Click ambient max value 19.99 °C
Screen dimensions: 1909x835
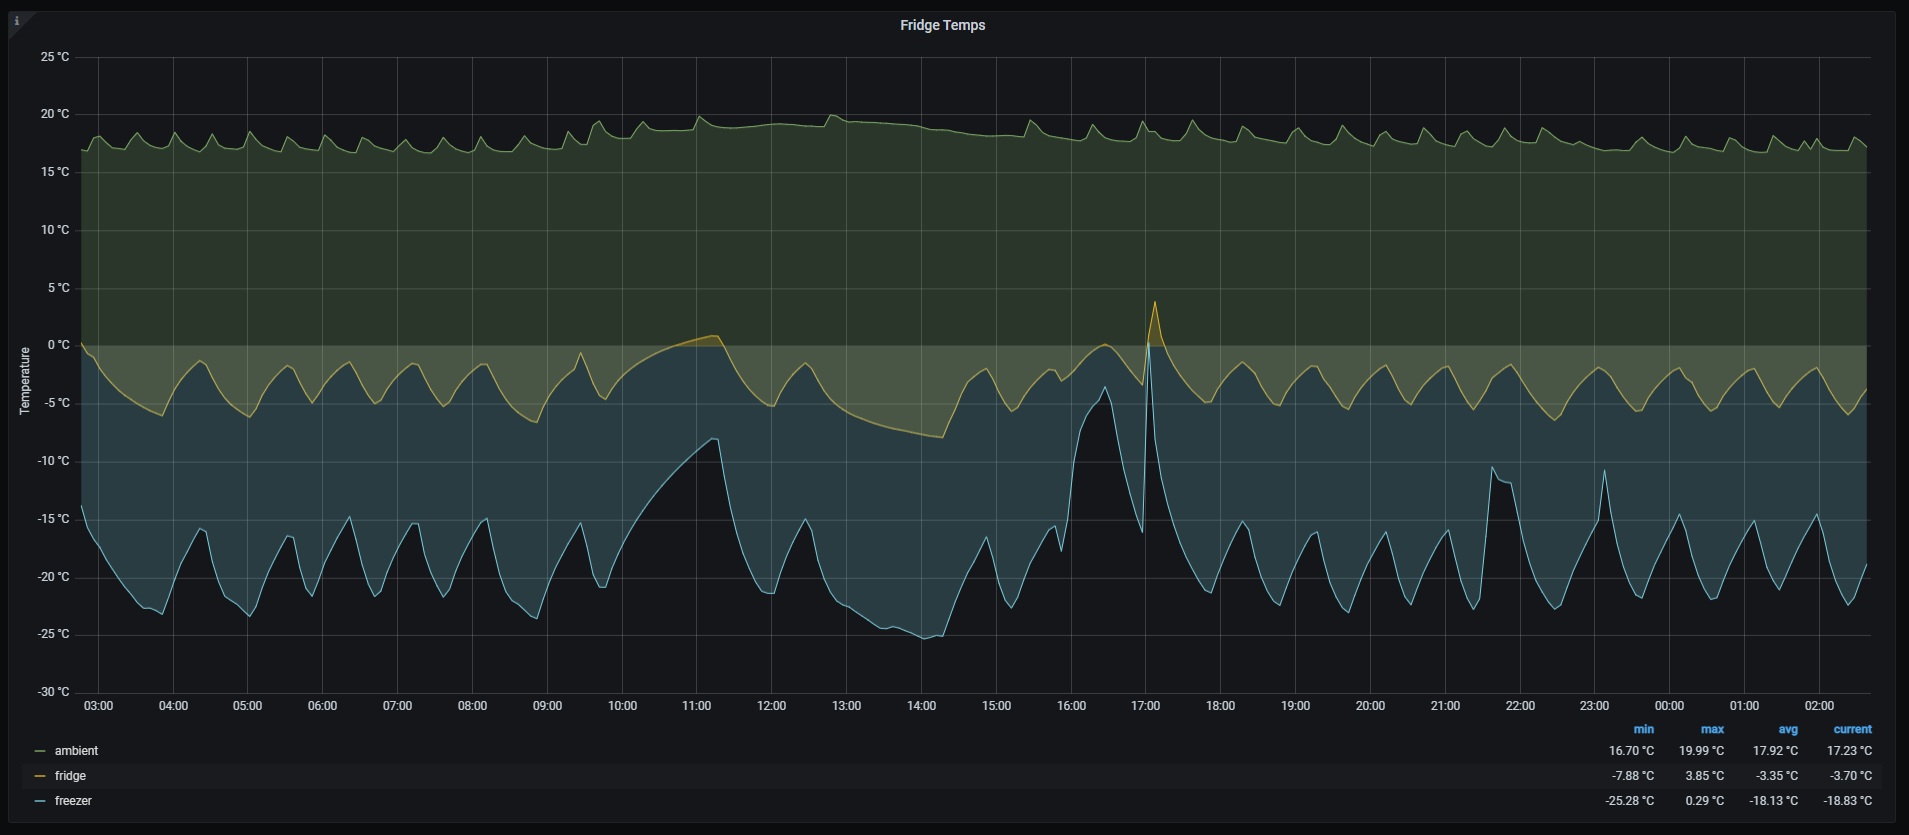tap(1701, 751)
